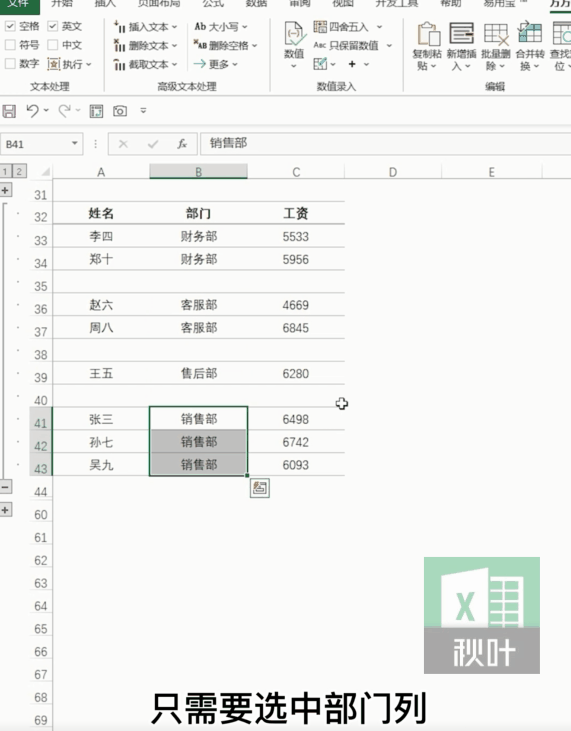Switch to the 视图 View tab
The width and height of the screenshot is (571, 731).
click(x=343, y=4)
